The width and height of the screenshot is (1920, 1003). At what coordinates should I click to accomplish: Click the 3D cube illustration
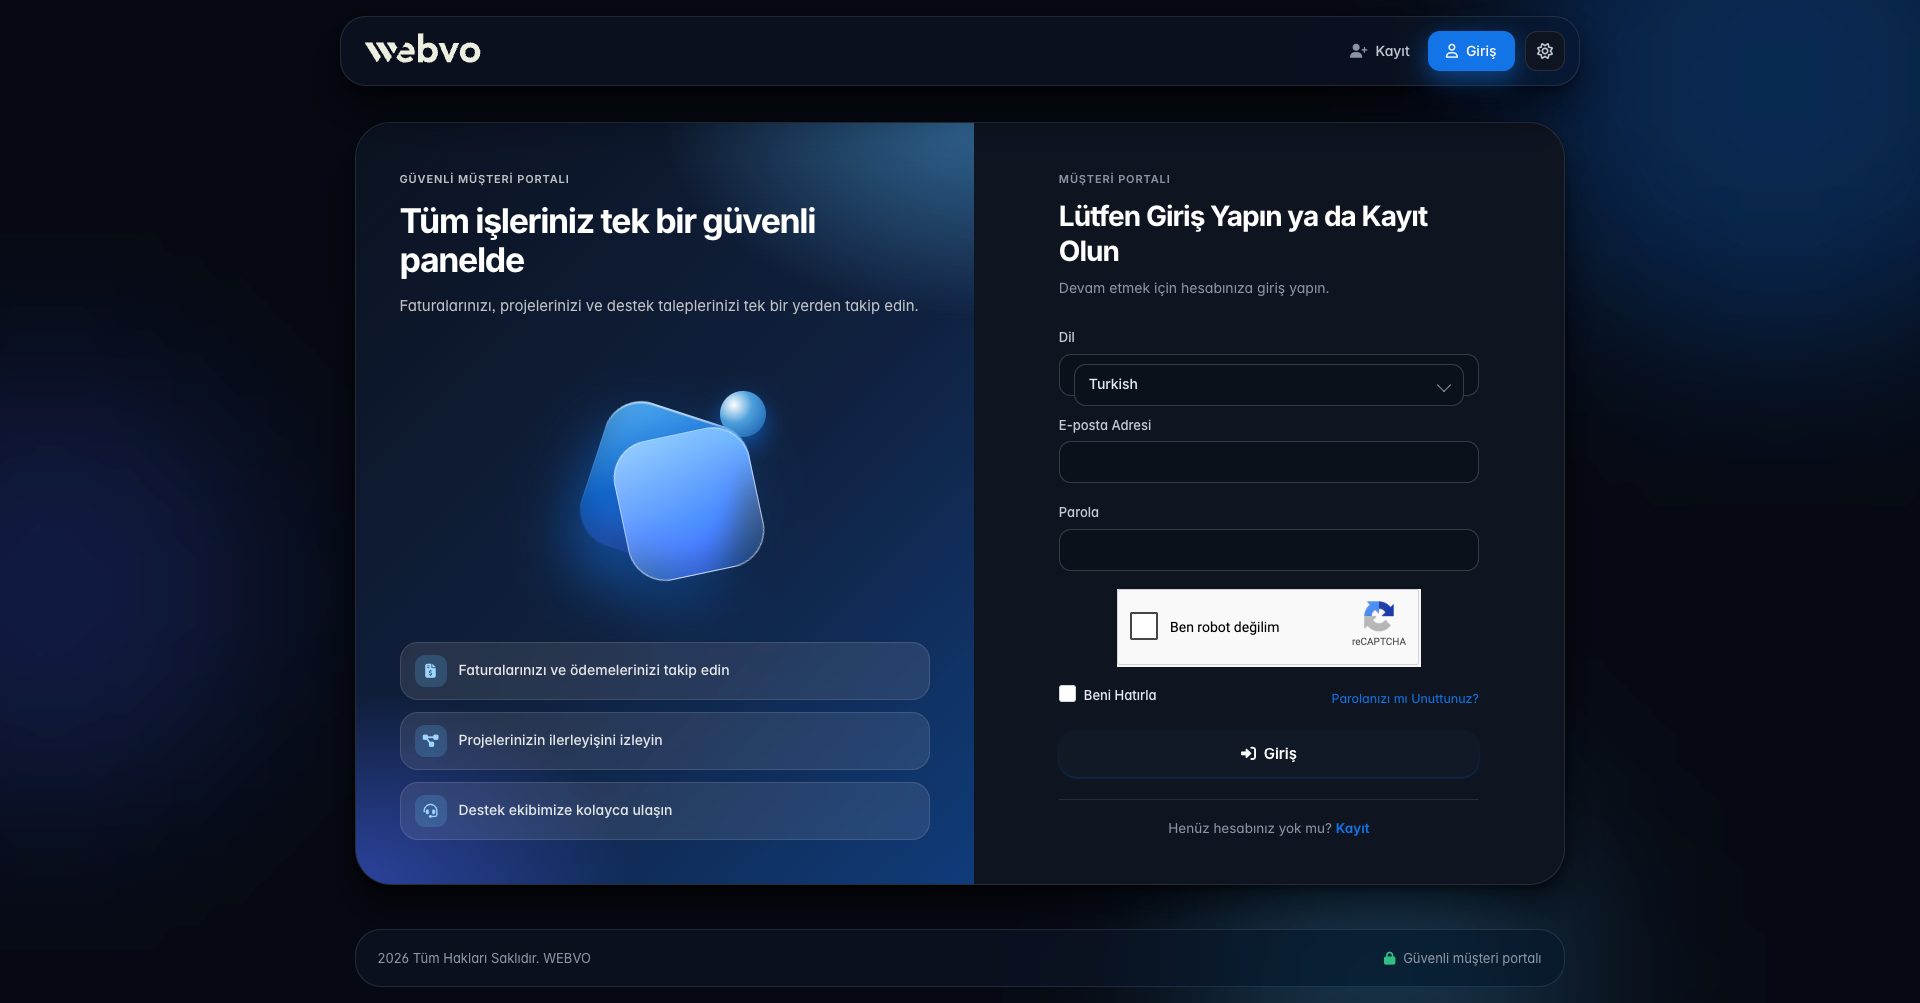click(673, 486)
